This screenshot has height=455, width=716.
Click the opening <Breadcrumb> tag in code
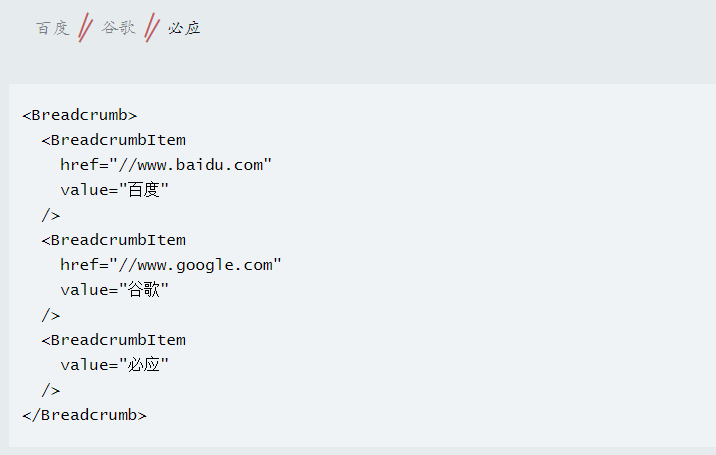[x=79, y=115]
